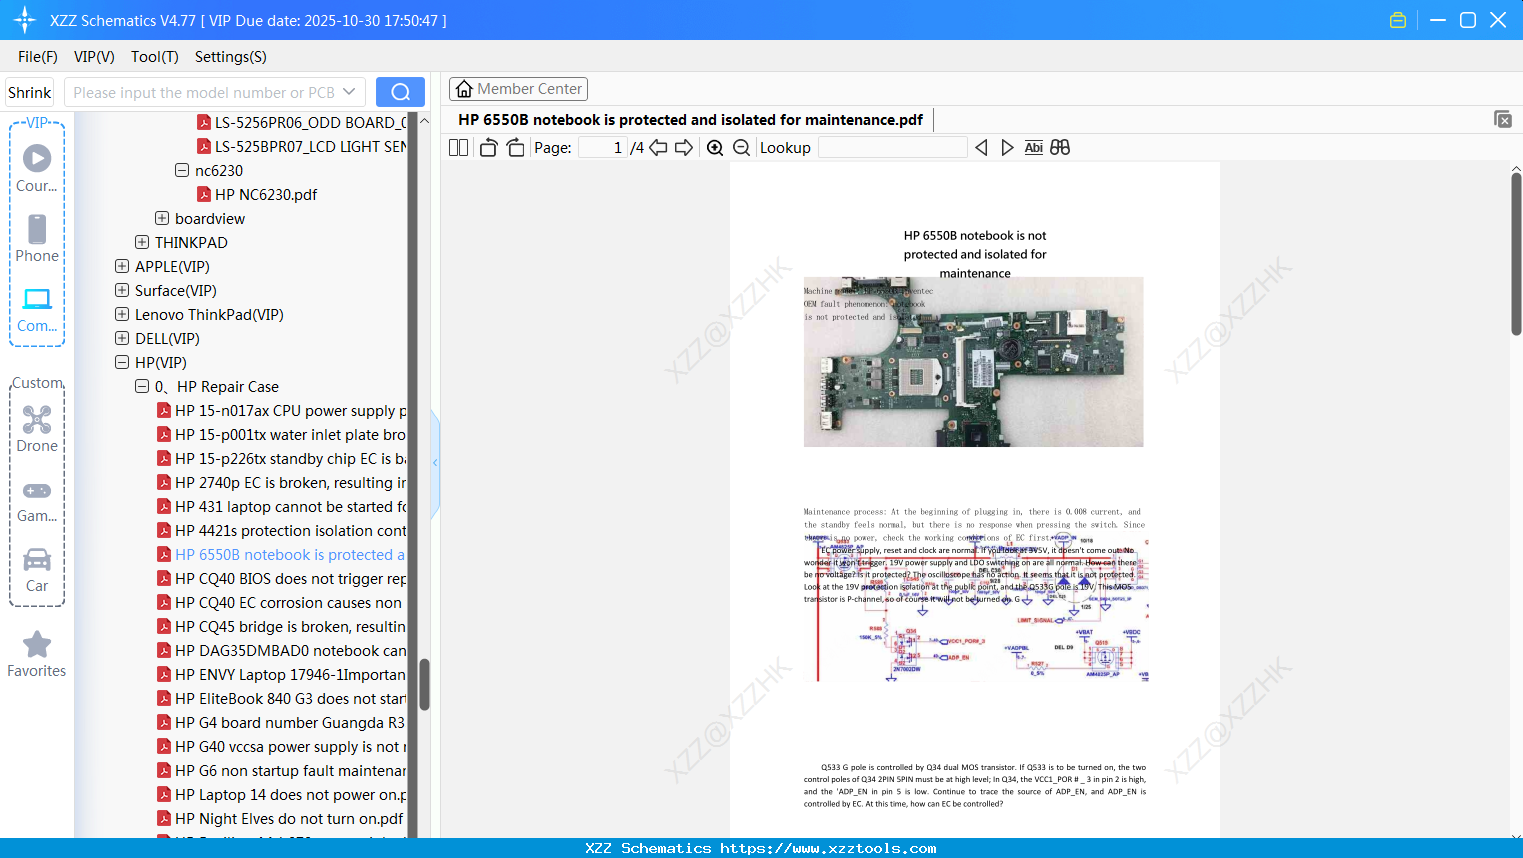Click the PDF viewer vertical scrollbar thumb
1523x858 pixels.
click(x=1516, y=254)
